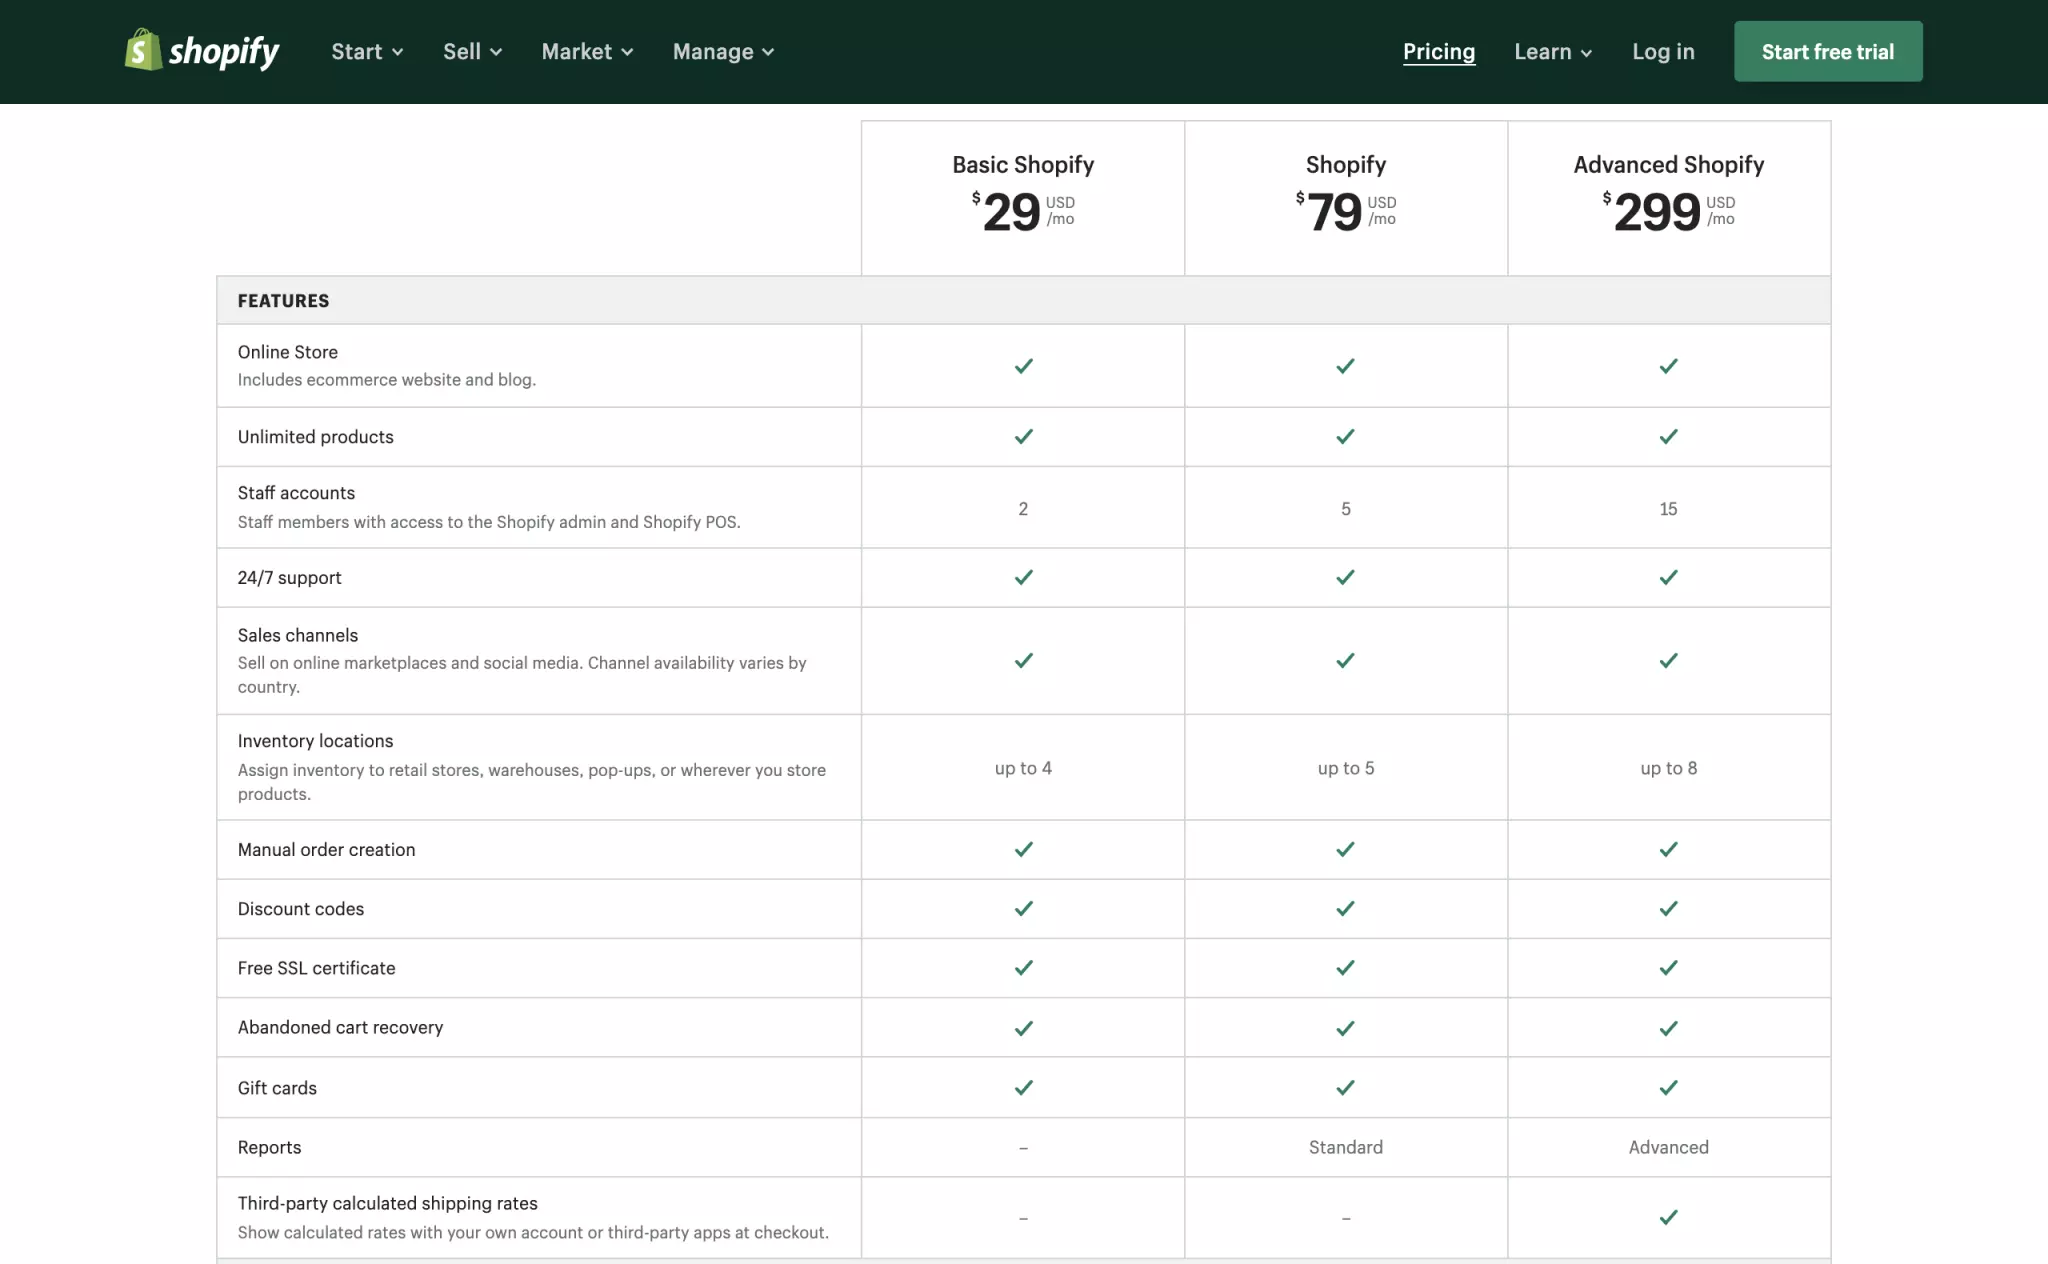The image size is (2048, 1264).
Task: Click the Staff accounts value 5
Action: coord(1345,509)
